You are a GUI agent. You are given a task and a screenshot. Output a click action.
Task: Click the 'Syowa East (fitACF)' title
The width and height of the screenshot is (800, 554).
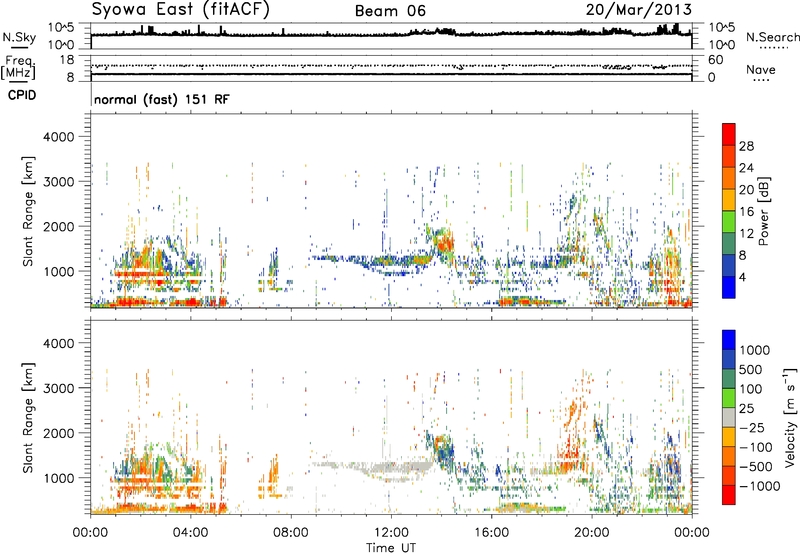180,10
